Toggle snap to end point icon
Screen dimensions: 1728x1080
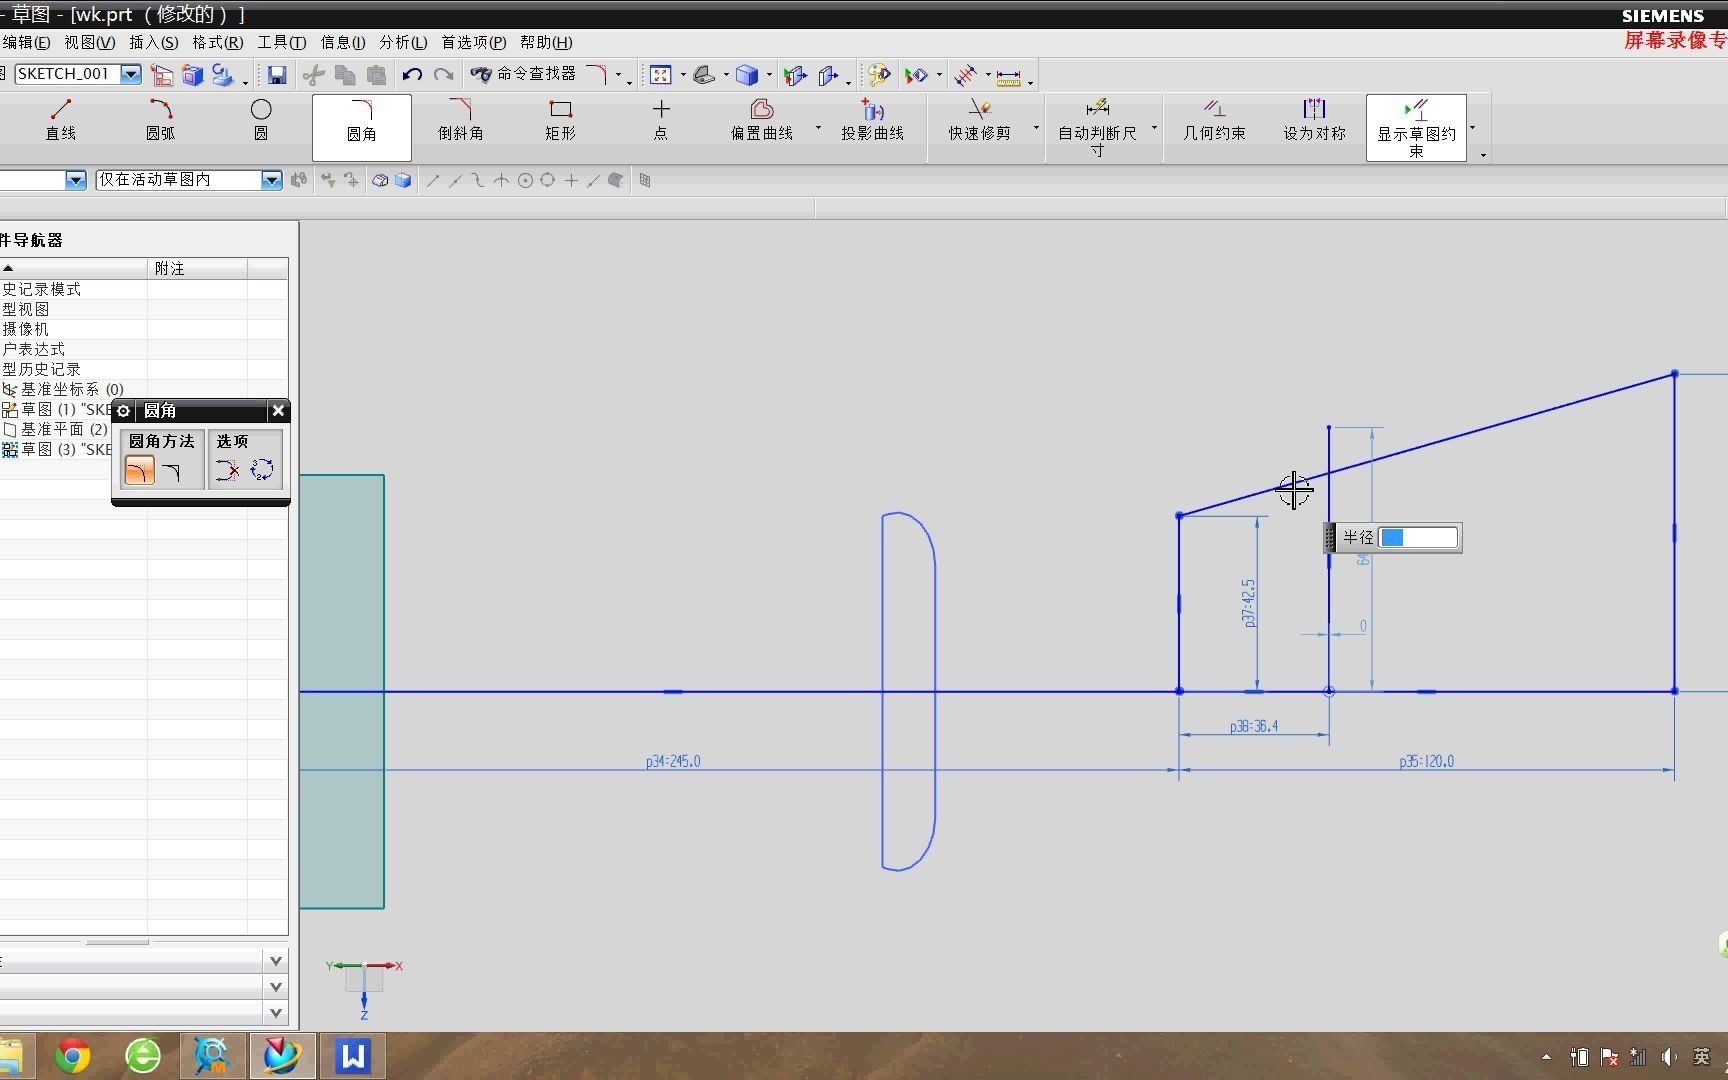[x=432, y=180]
